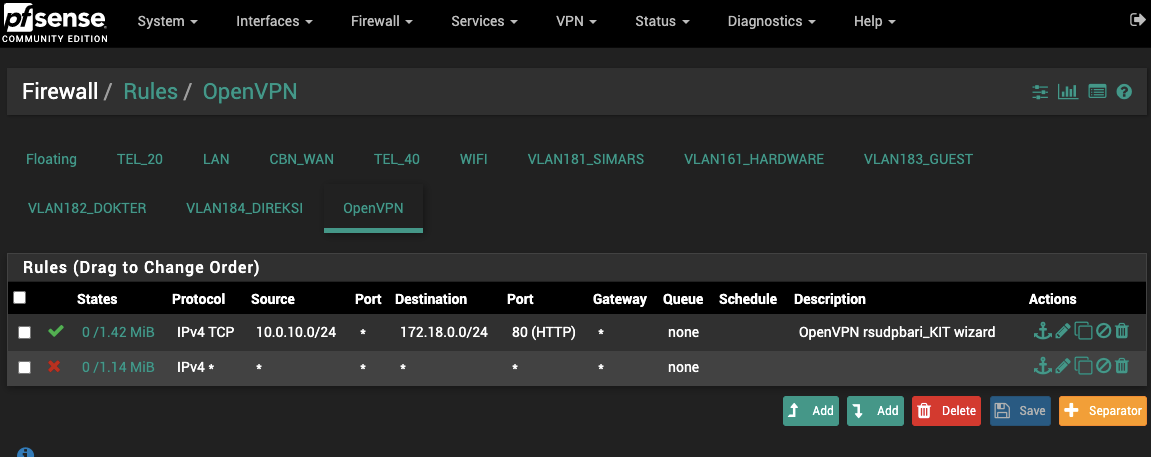The height and width of the screenshot is (457, 1151).
Task: Check the box for the 10.0.10.0/24 rule
Action: 24,332
